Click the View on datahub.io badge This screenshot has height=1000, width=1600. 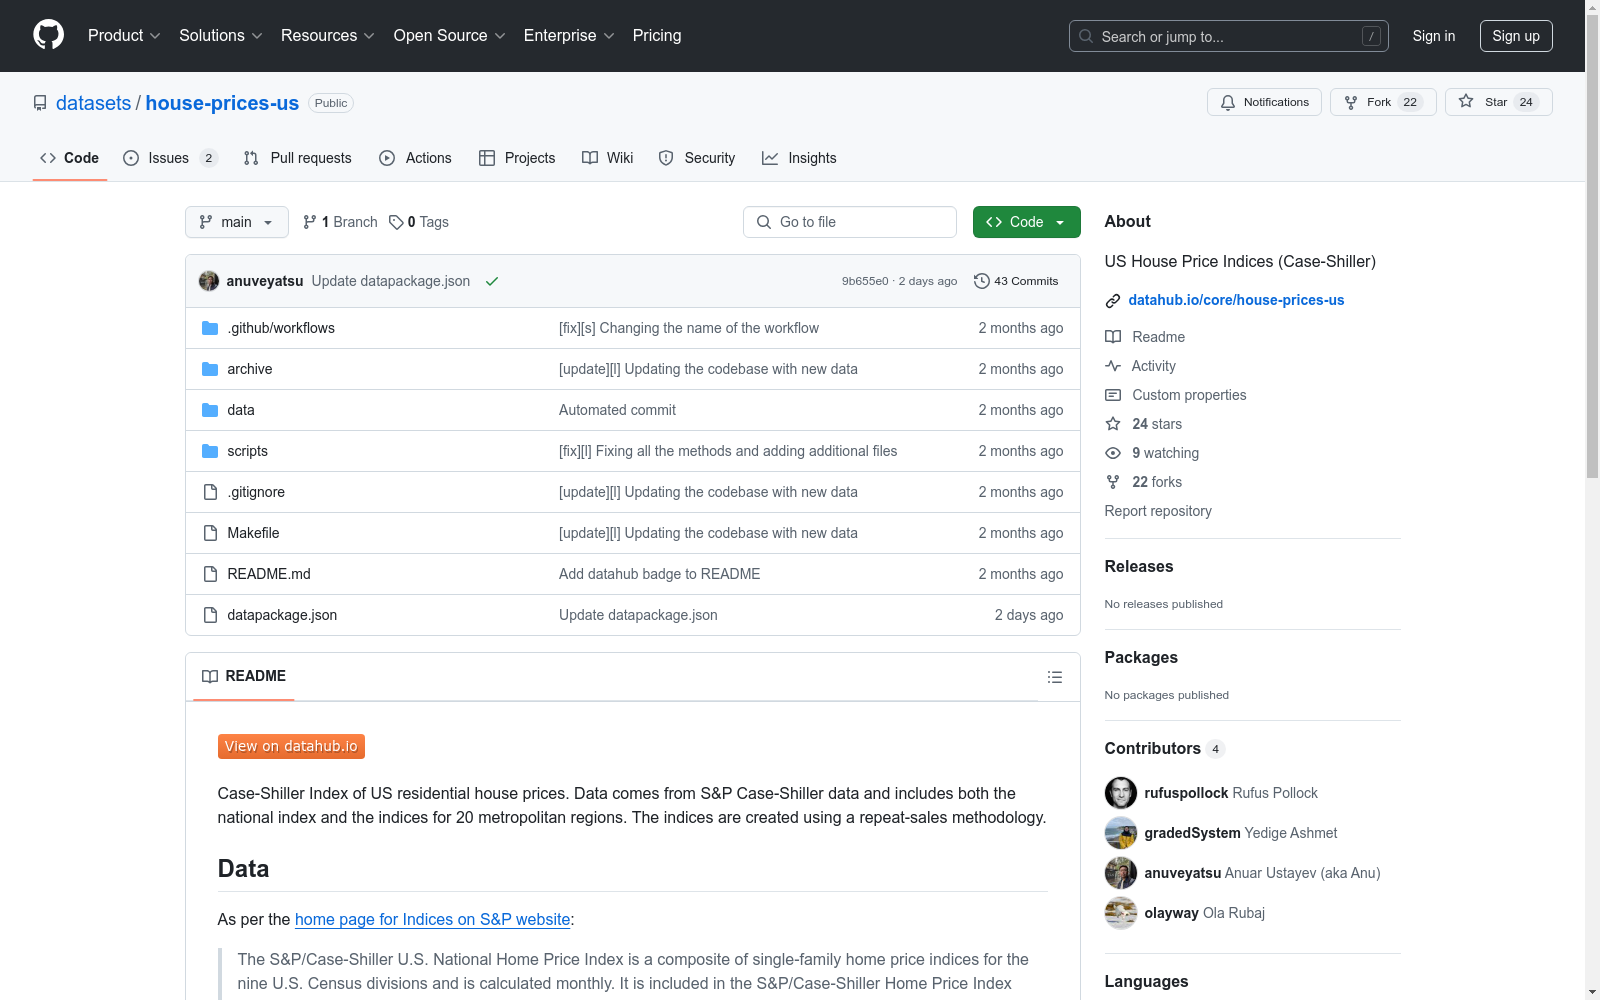[x=291, y=746]
